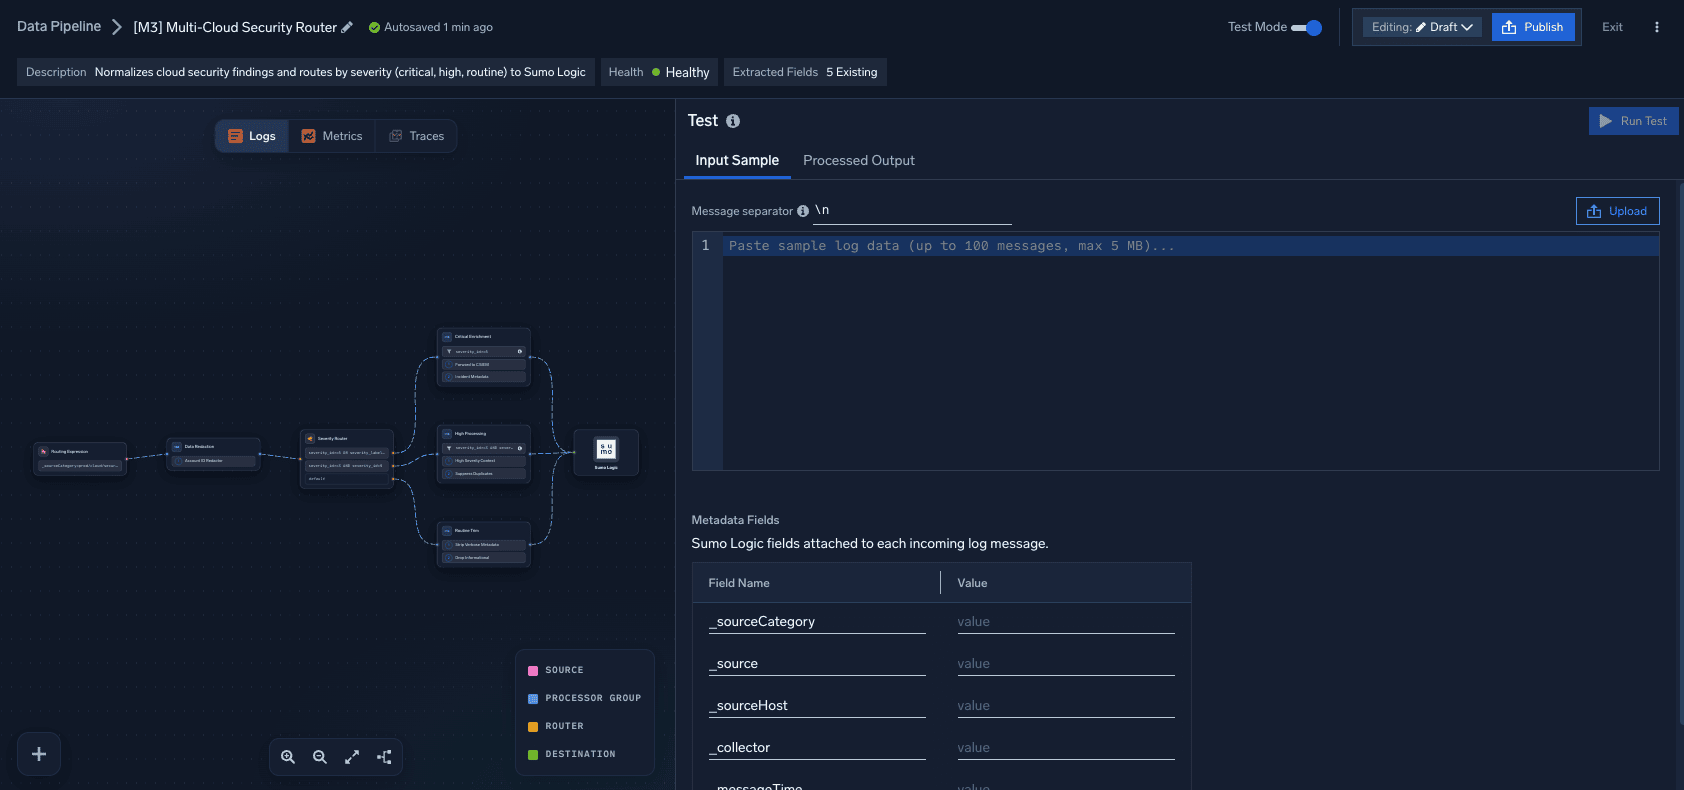Toggle the Test Mode switch
Screen dimensions: 1684x790
tap(1307, 27)
